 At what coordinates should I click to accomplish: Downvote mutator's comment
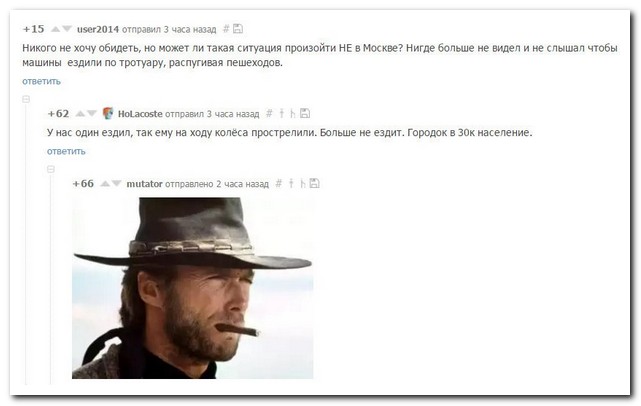(117, 183)
